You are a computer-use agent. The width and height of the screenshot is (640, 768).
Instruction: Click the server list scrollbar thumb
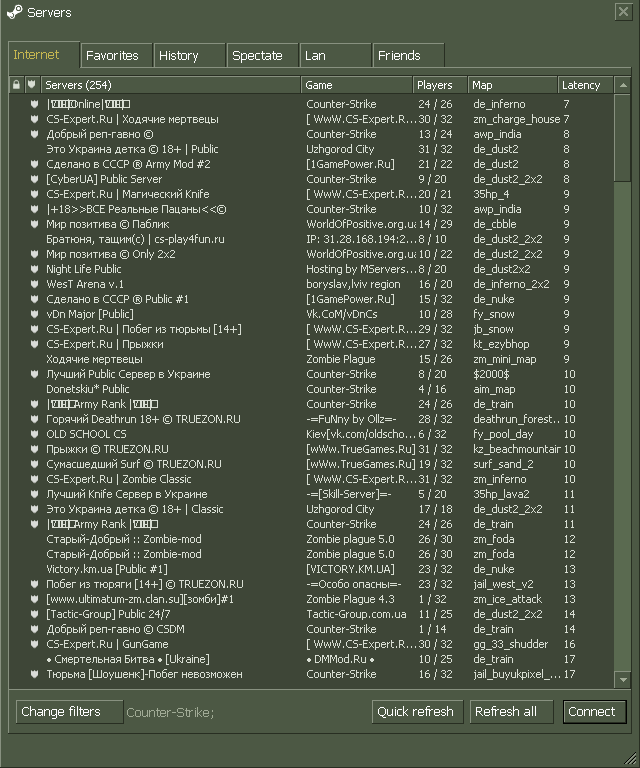tap(623, 138)
